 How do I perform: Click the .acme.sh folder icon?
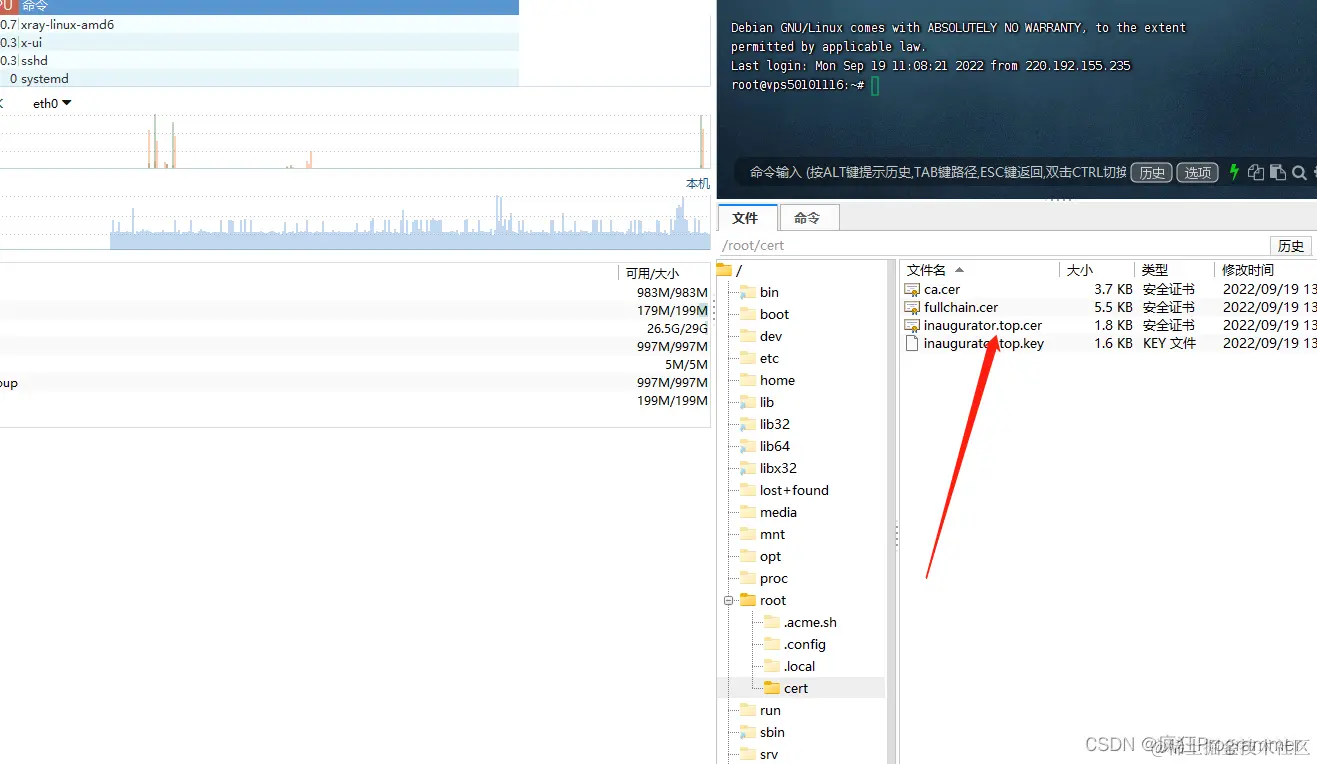tap(771, 622)
